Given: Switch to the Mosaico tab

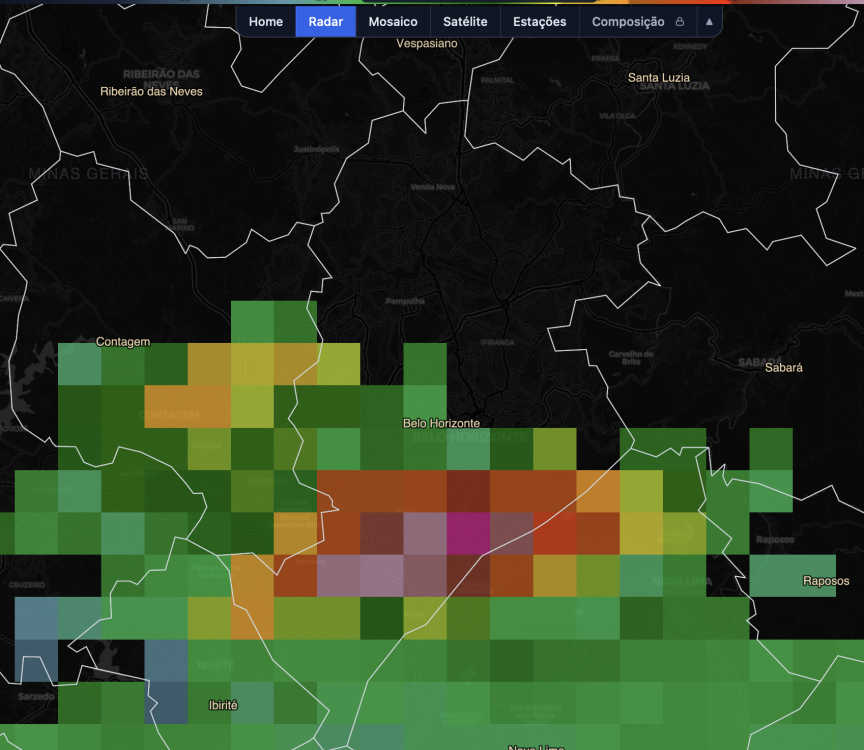Looking at the screenshot, I should point(393,21).
